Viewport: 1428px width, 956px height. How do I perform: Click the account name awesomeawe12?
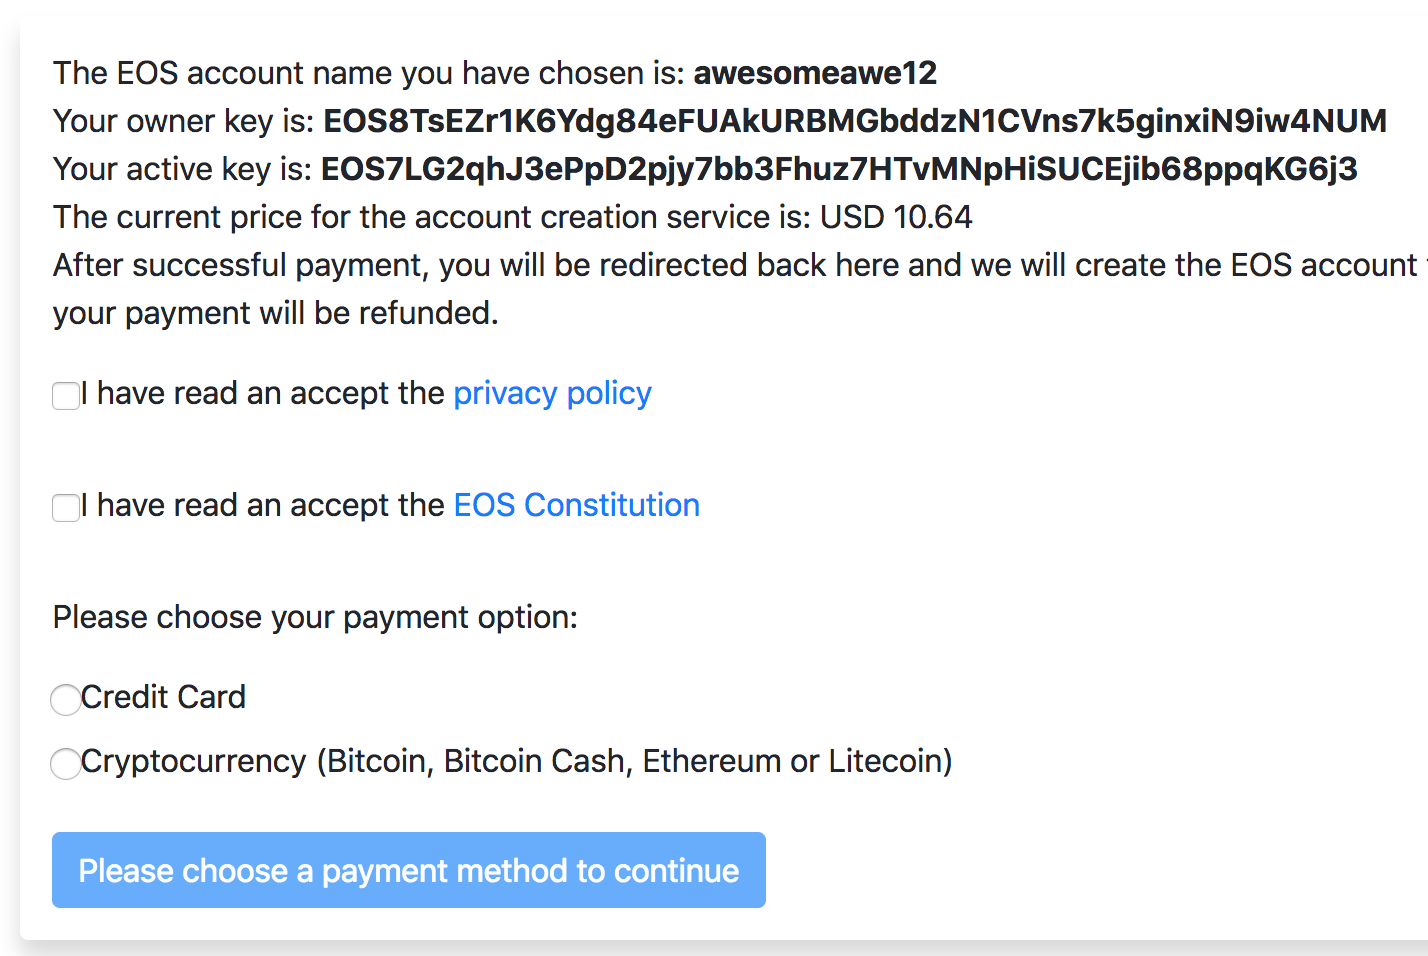[x=815, y=74]
